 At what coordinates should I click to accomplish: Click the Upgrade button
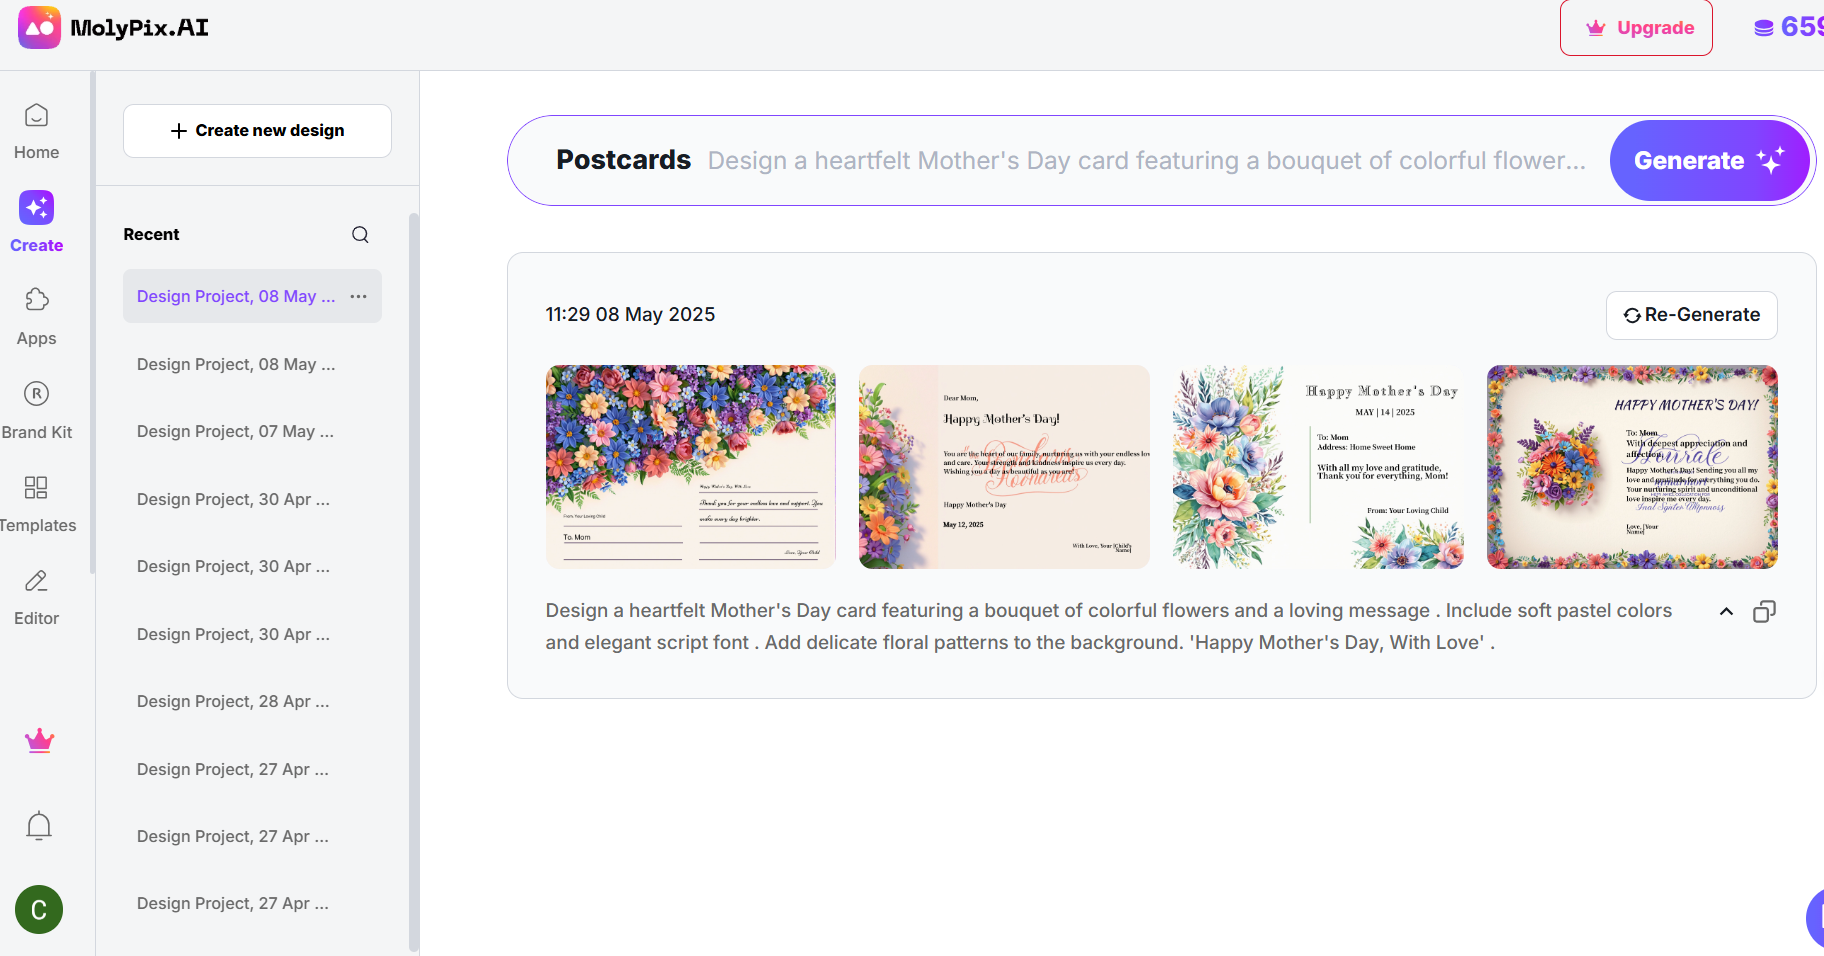click(1636, 28)
